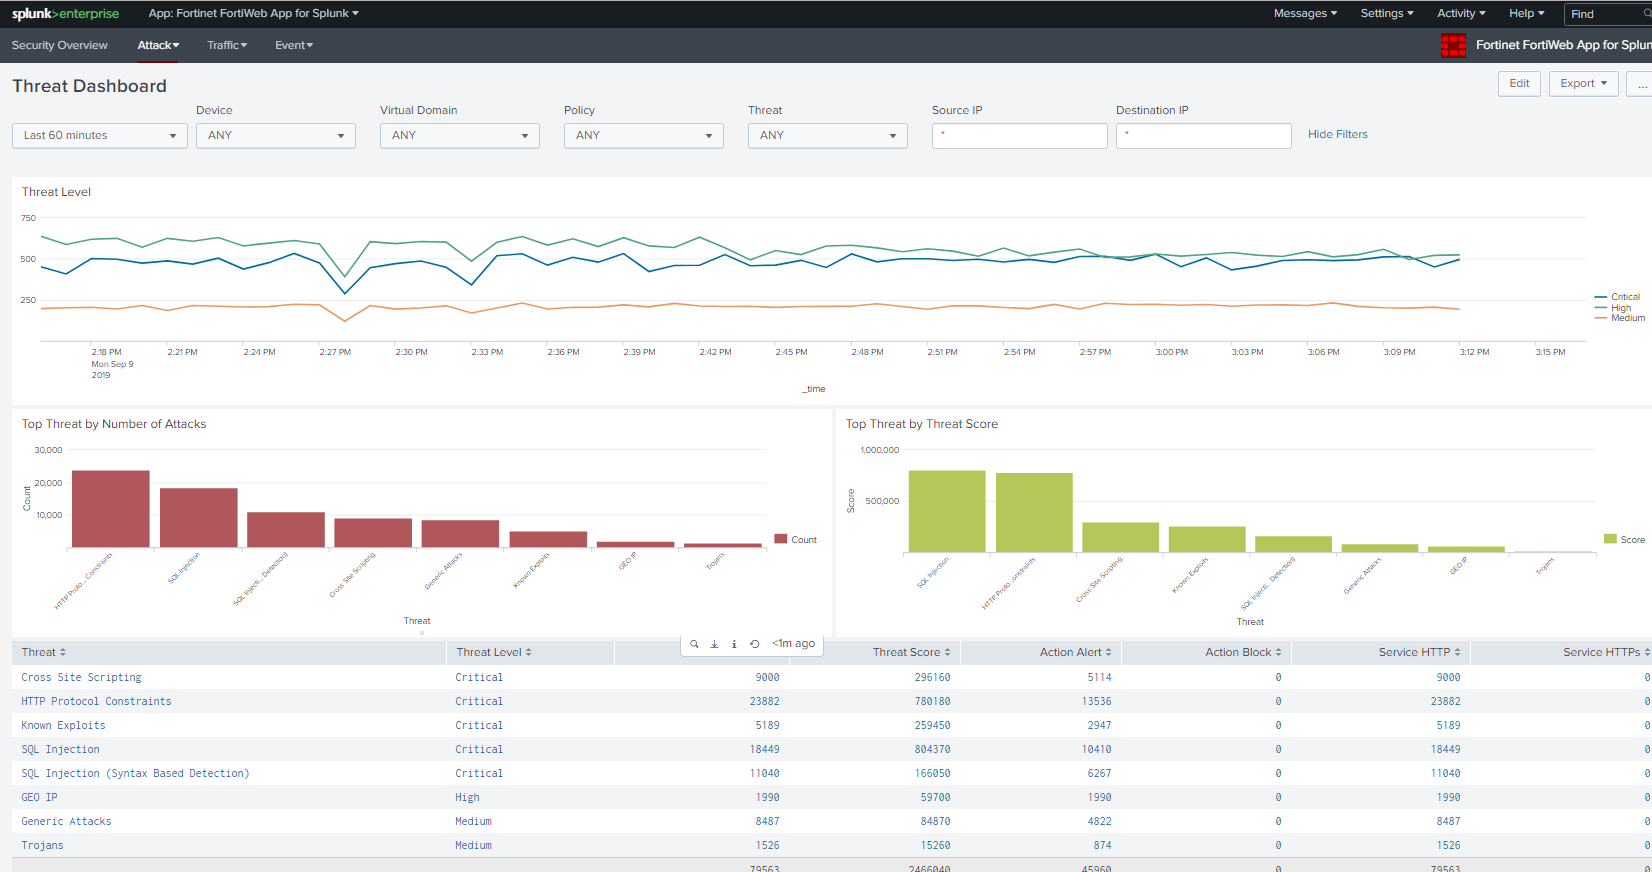Image resolution: width=1652 pixels, height=872 pixels.
Task: Expand the Policy filter dropdown
Action: click(x=643, y=136)
